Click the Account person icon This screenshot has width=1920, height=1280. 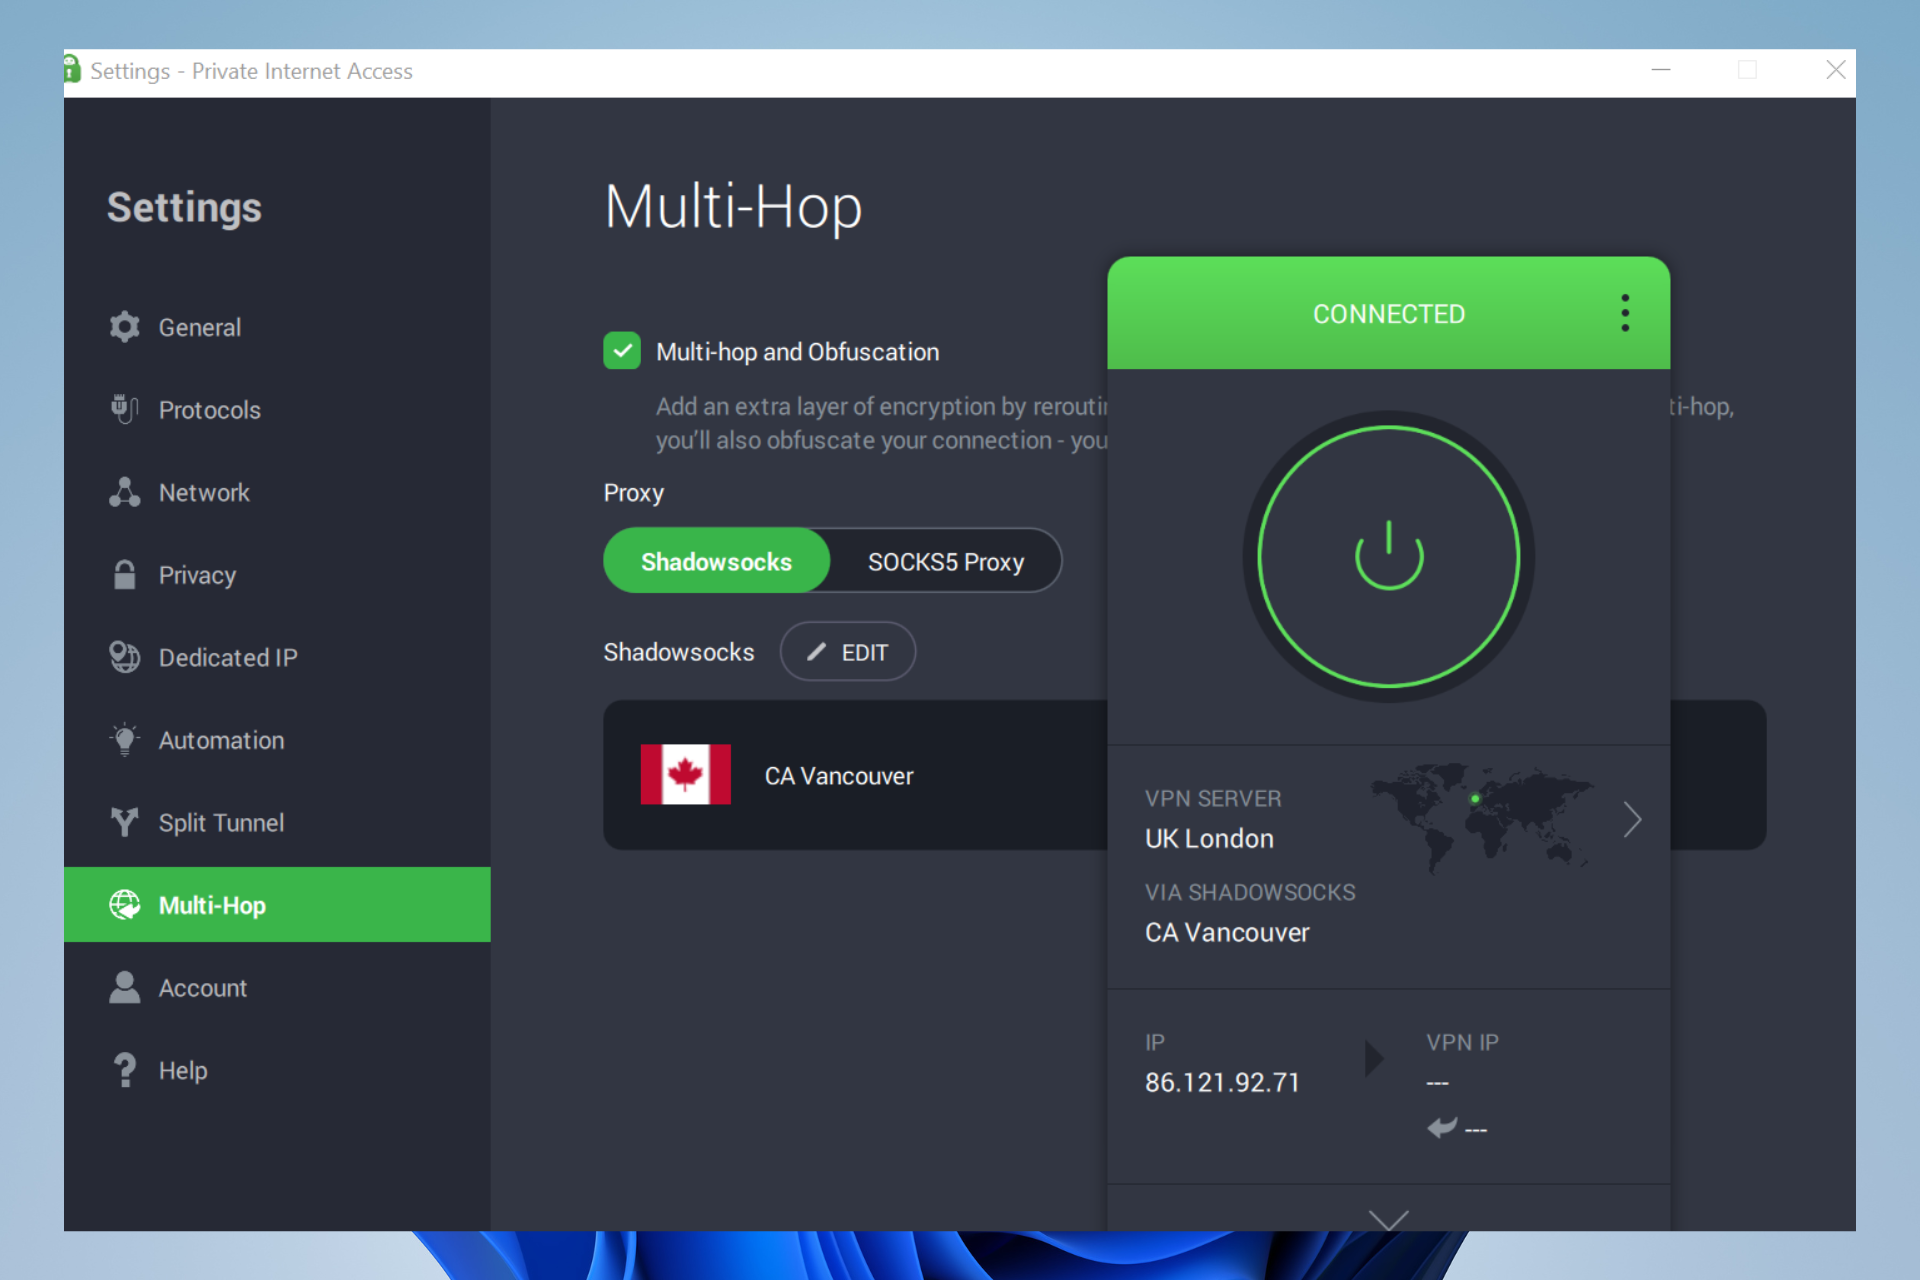pos(125,987)
